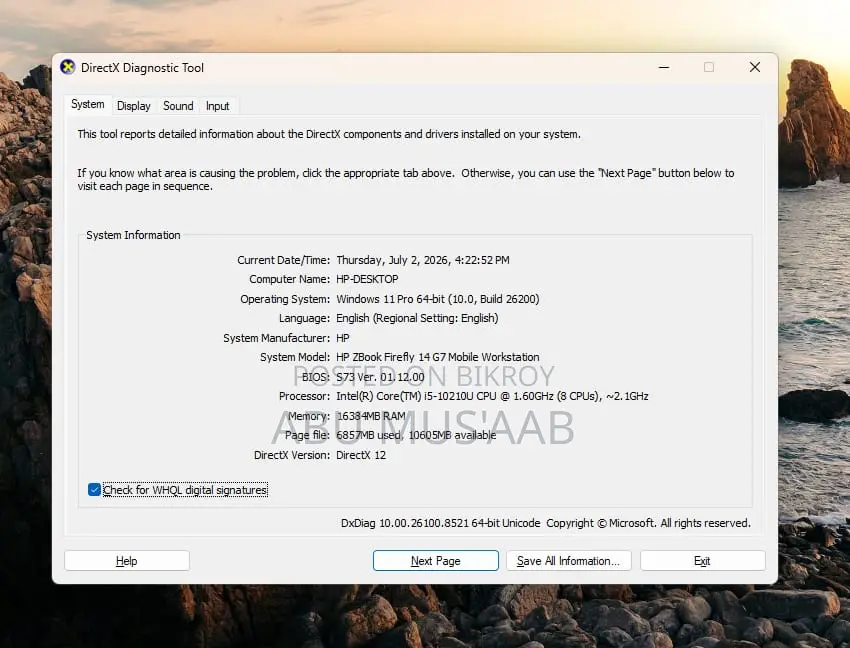The height and width of the screenshot is (648, 850).
Task: Close the DirectX Diagnostic Tool window
Action: pyautogui.click(x=755, y=67)
